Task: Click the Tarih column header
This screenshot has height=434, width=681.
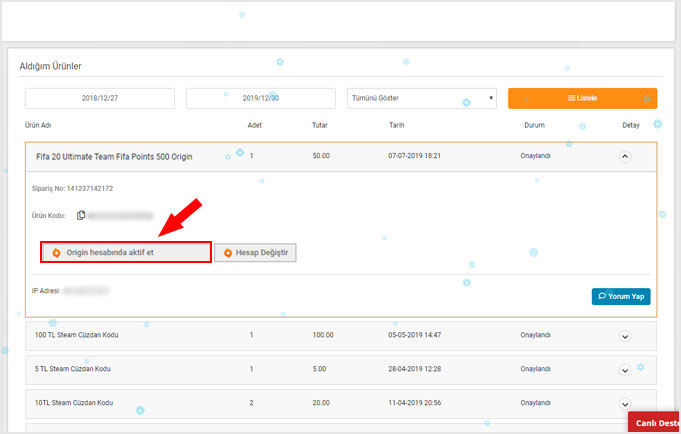Action: [396, 125]
